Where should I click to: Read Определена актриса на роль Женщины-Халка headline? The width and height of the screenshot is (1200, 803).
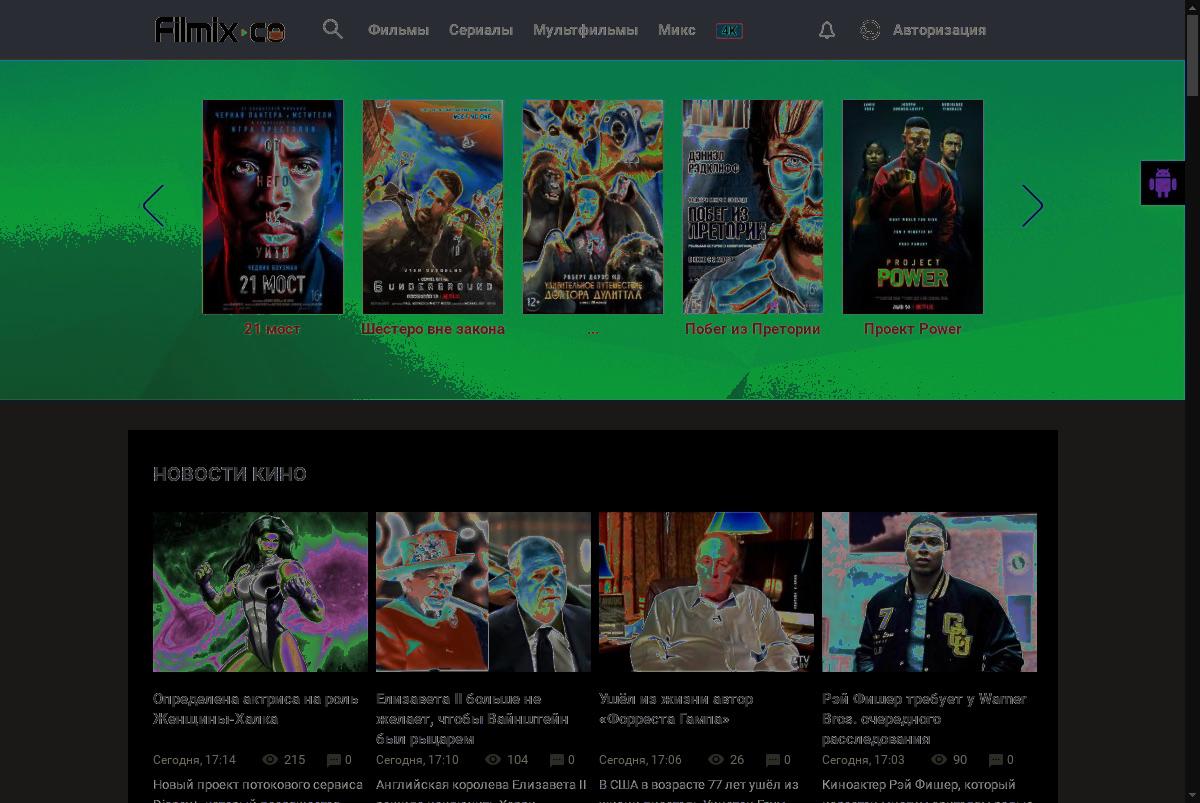click(x=256, y=709)
